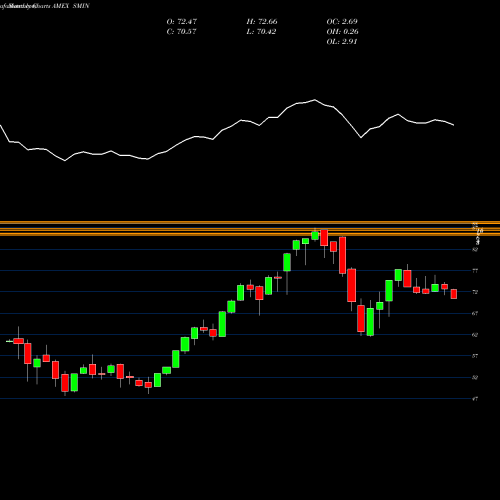Click the OC: 2.69 reading
The width and height of the screenshot is (500, 500).
pyautogui.click(x=342, y=22)
